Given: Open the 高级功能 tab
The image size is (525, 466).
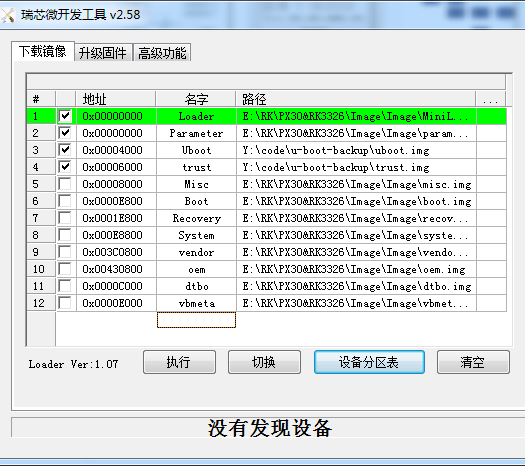Looking at the screenshot, I should point(162,53).
